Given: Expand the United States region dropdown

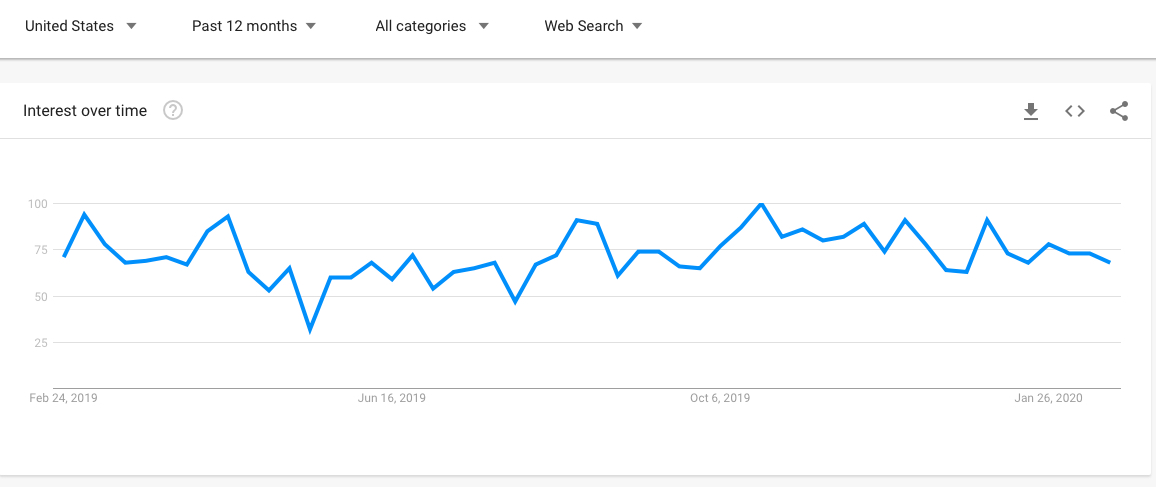Looking at the screenshot, I should tap(80, 26).
